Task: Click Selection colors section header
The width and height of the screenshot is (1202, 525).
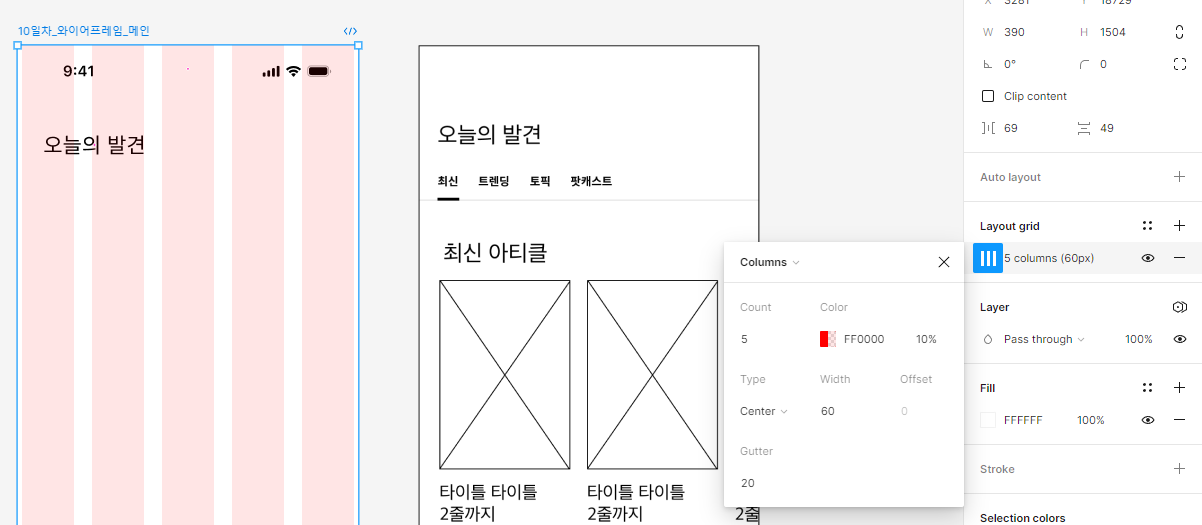Action: coord(1022,518)
